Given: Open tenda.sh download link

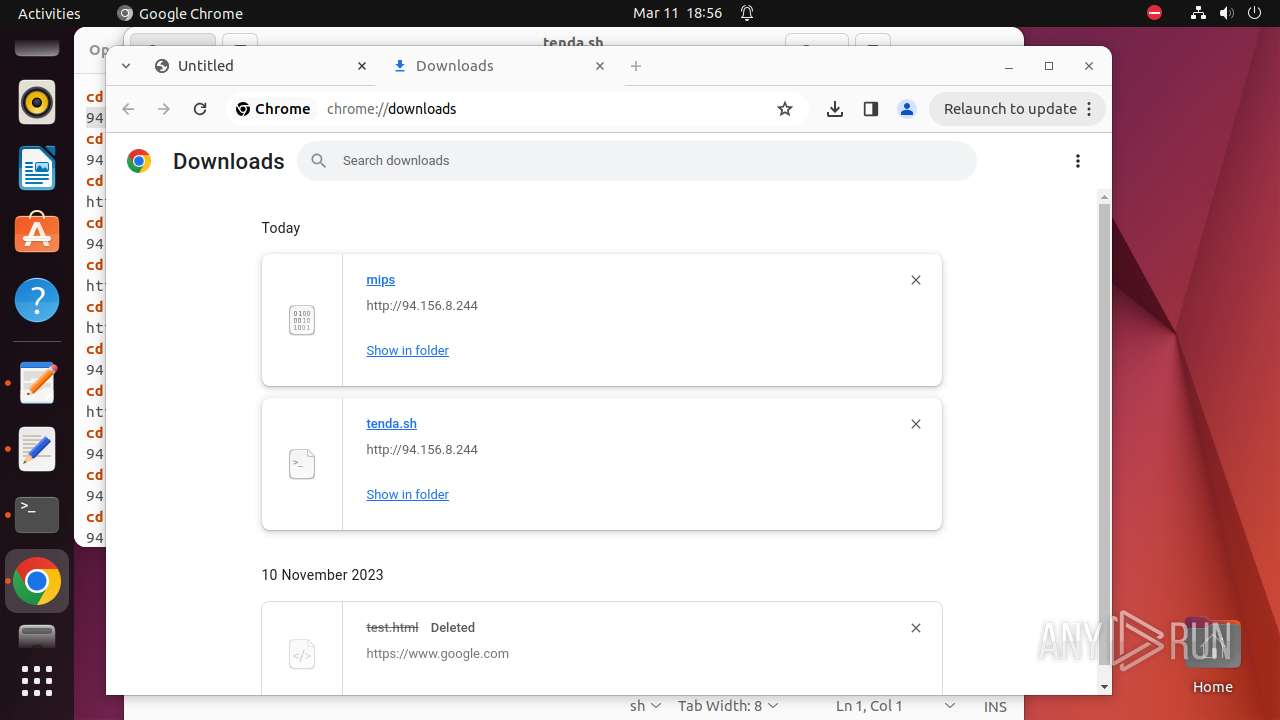Looking at the screenshot, I should (x=391, y=424).
